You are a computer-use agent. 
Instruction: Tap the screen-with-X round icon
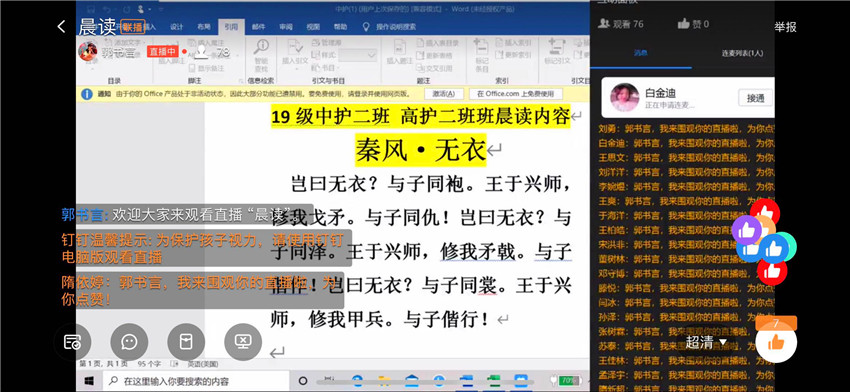(x=243, y=342)
